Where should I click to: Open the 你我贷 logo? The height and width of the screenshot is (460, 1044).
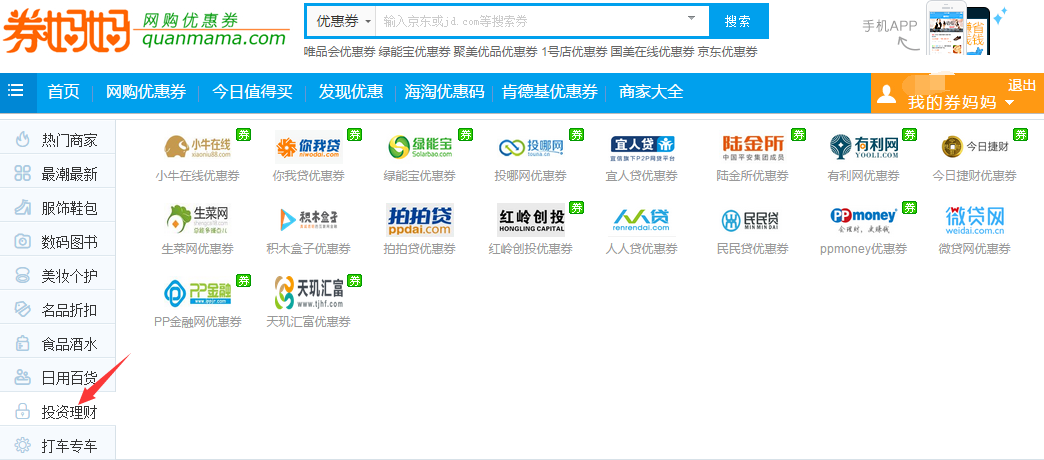309,146
